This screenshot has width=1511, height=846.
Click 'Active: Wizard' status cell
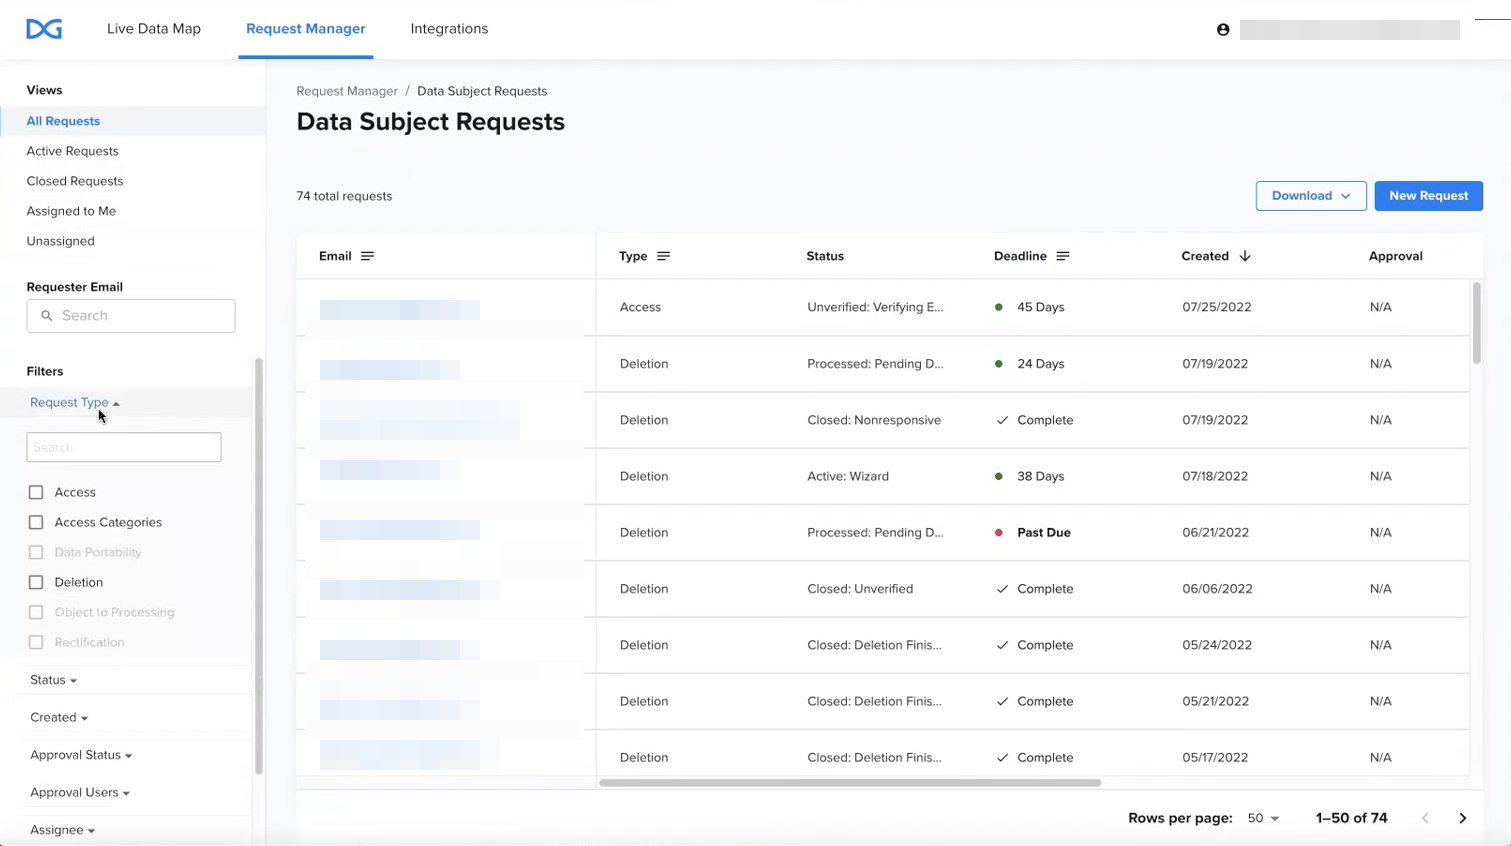pos(848,476)
